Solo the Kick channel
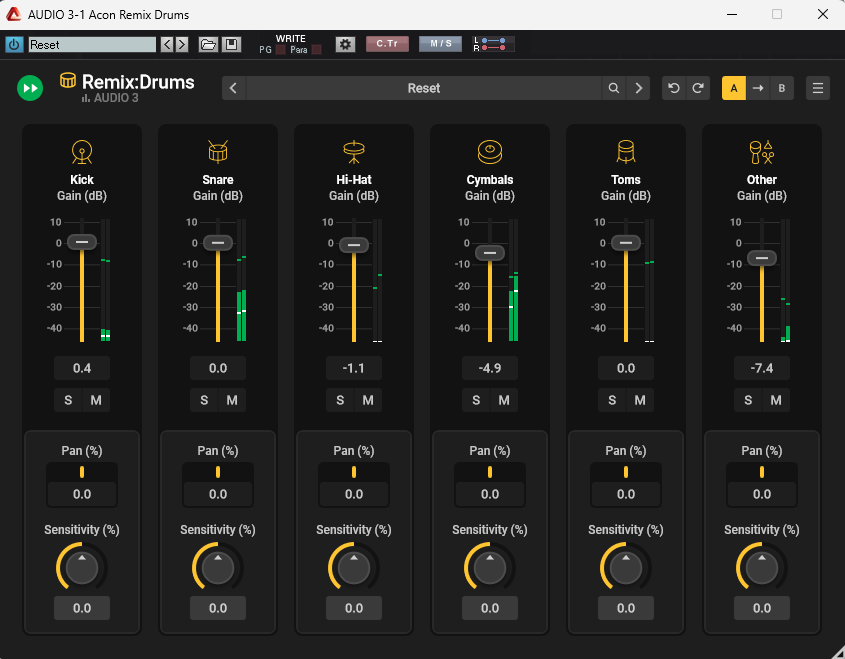This screenshot has width=845, height=659. (x=68, y=400)
